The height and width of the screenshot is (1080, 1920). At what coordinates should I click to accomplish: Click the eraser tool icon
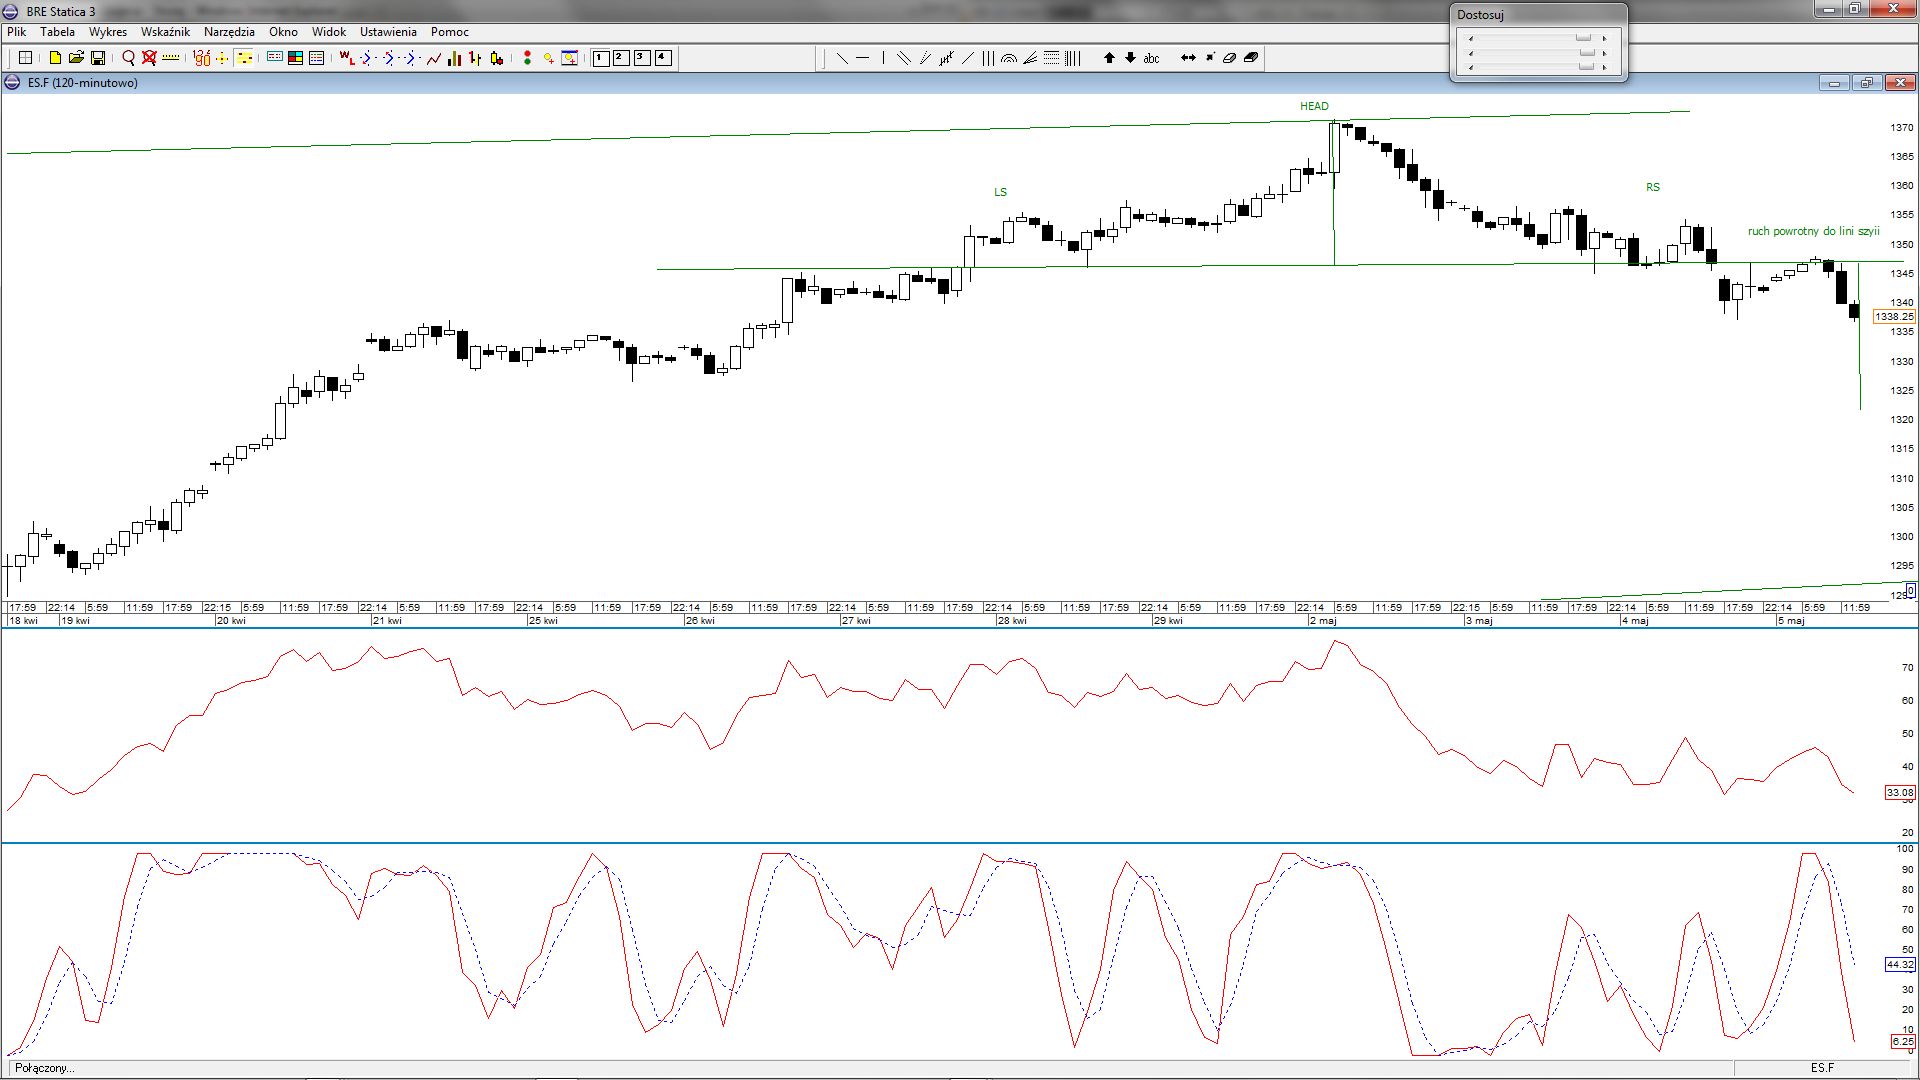(1229, 58)
